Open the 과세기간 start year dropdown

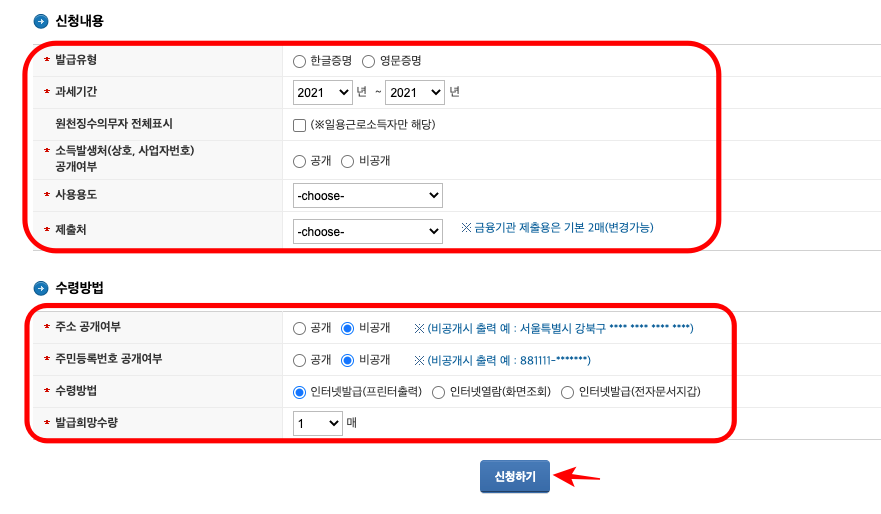pos(323,93)
